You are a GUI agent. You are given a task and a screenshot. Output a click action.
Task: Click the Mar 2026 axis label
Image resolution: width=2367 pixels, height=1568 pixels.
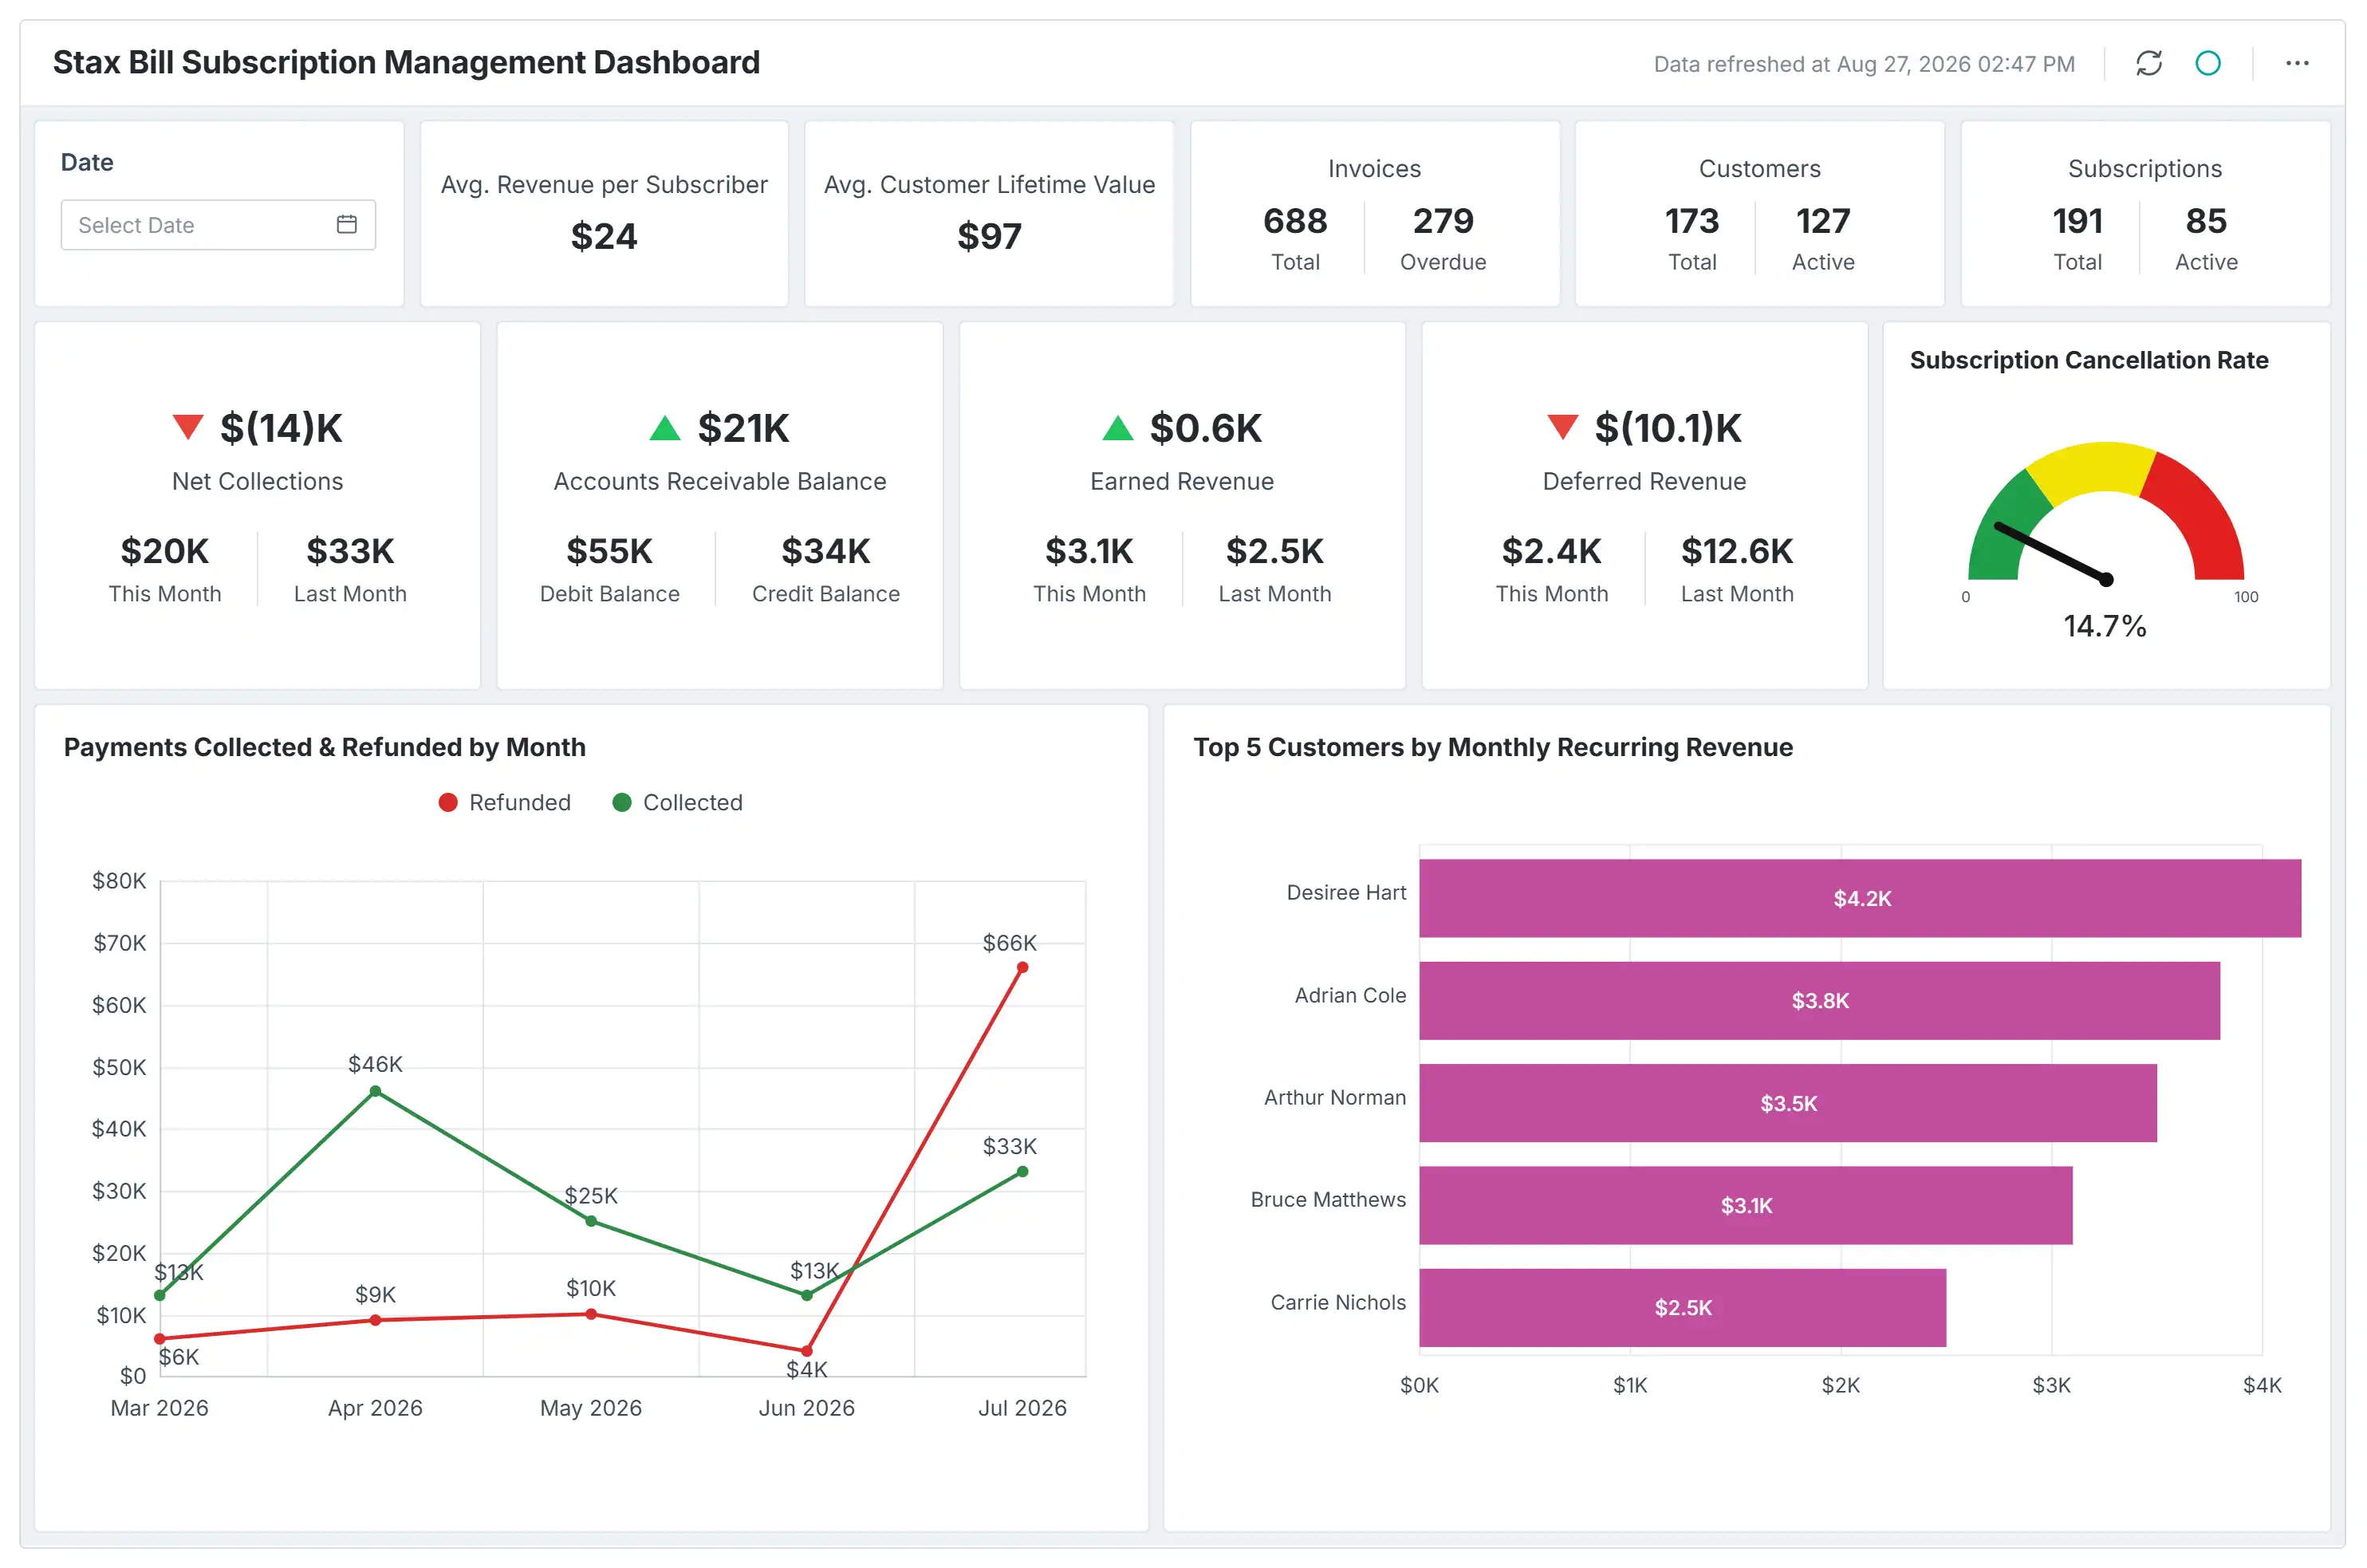point(160,1408)
